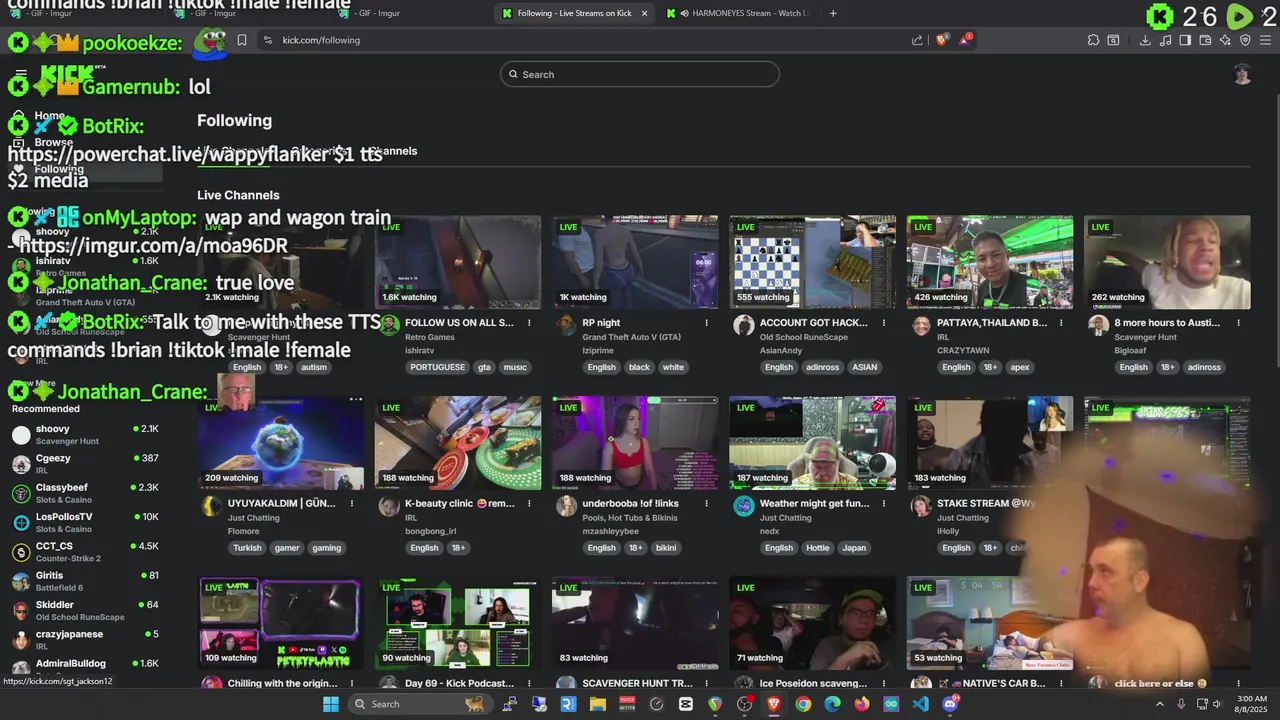Open LosPollosTV recommended channel
This screenshot has height=720, width=1280.
[86, 522]
